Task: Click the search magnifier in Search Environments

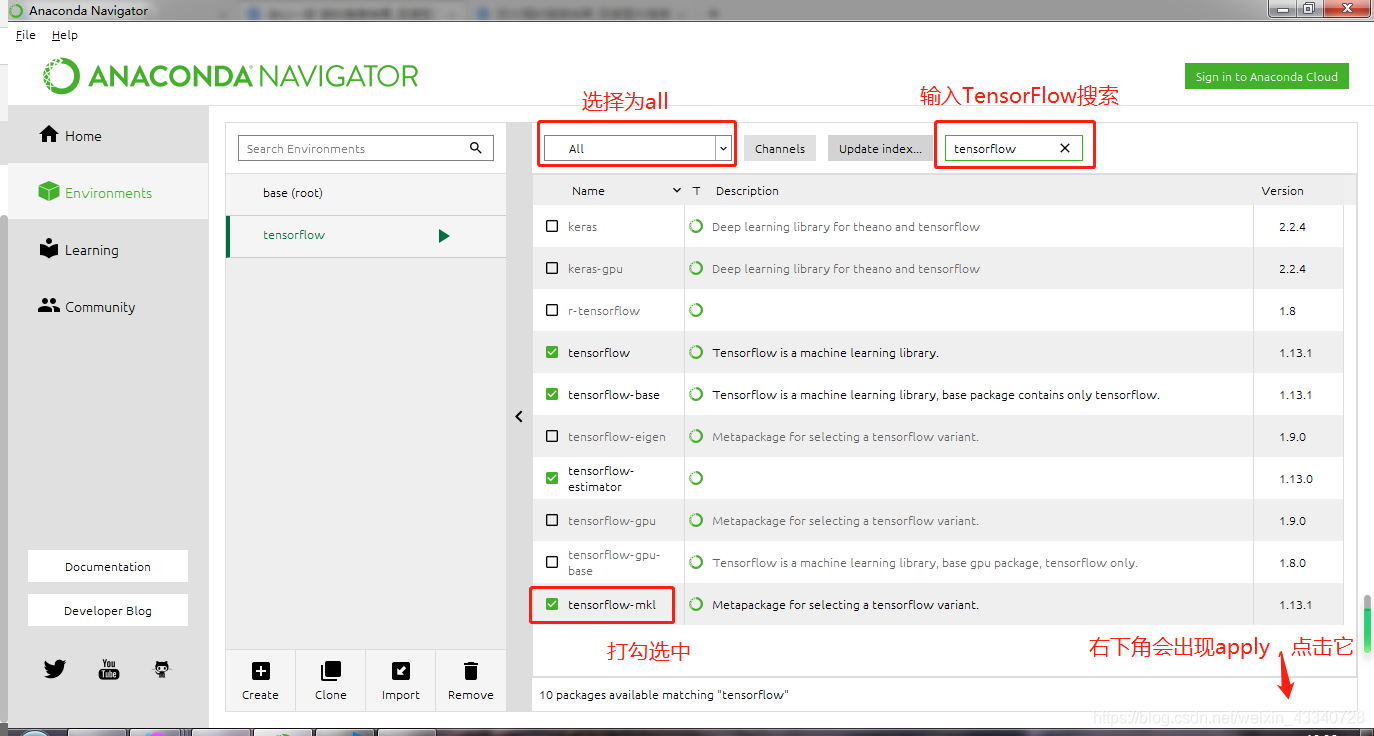Action: (476, 148)
